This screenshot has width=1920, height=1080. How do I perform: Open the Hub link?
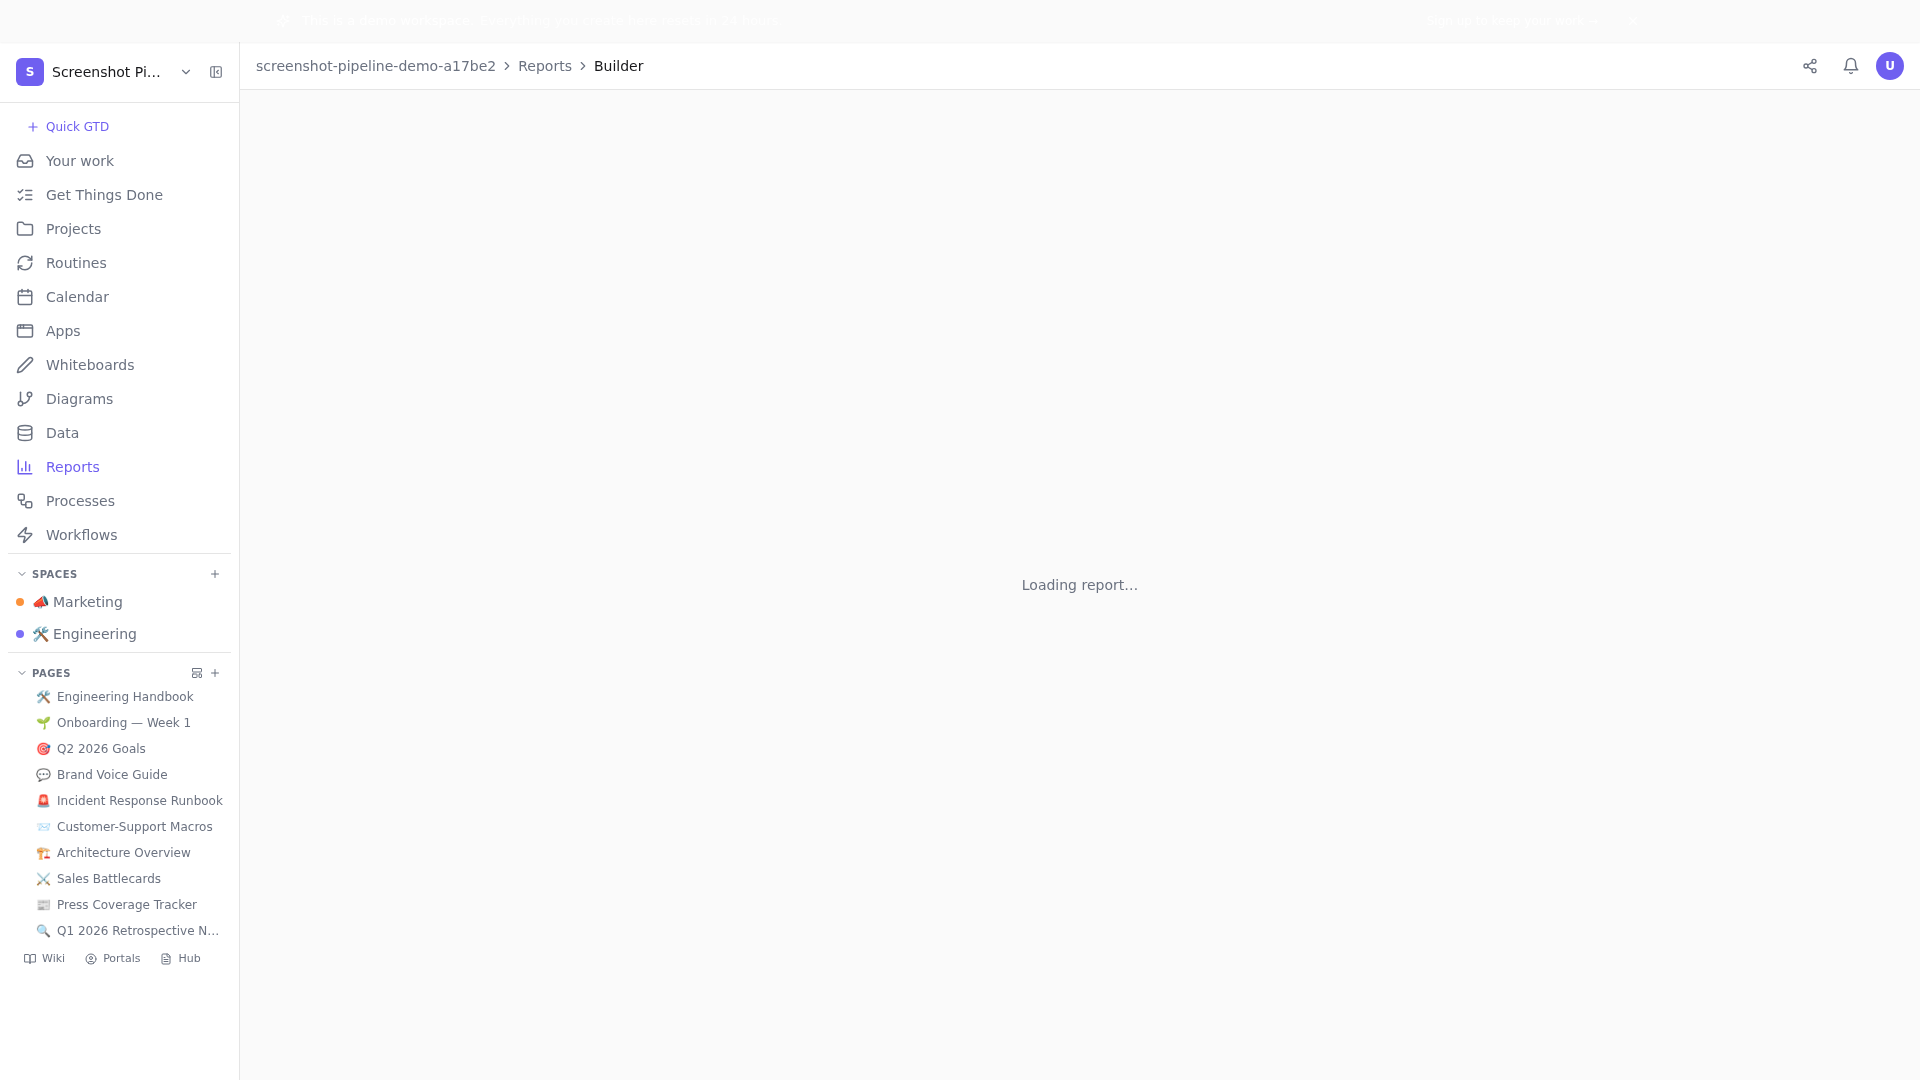click(x=181, y=959)
